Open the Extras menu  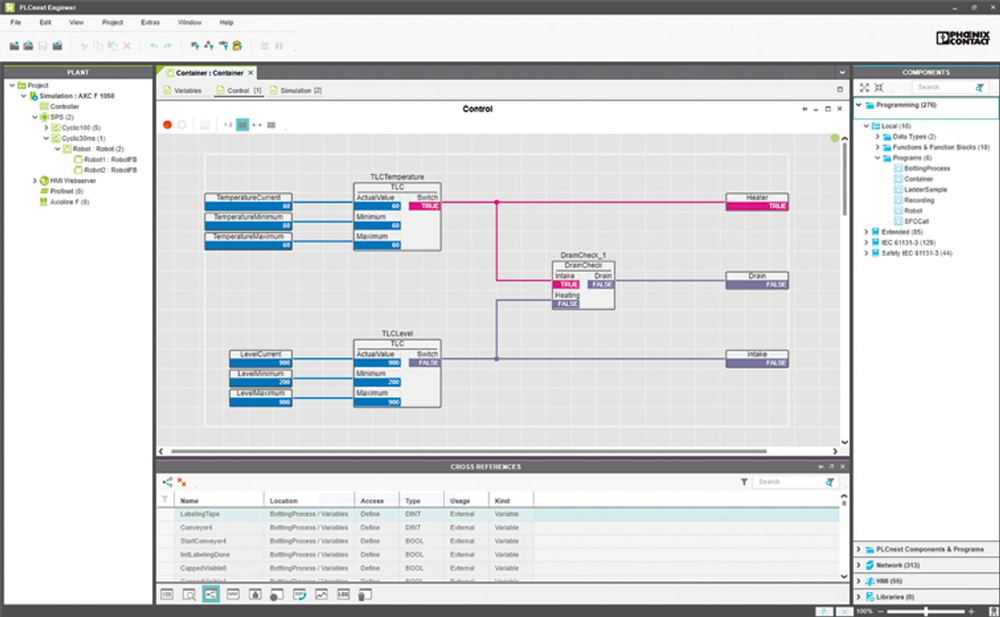(x=150, y=21)
